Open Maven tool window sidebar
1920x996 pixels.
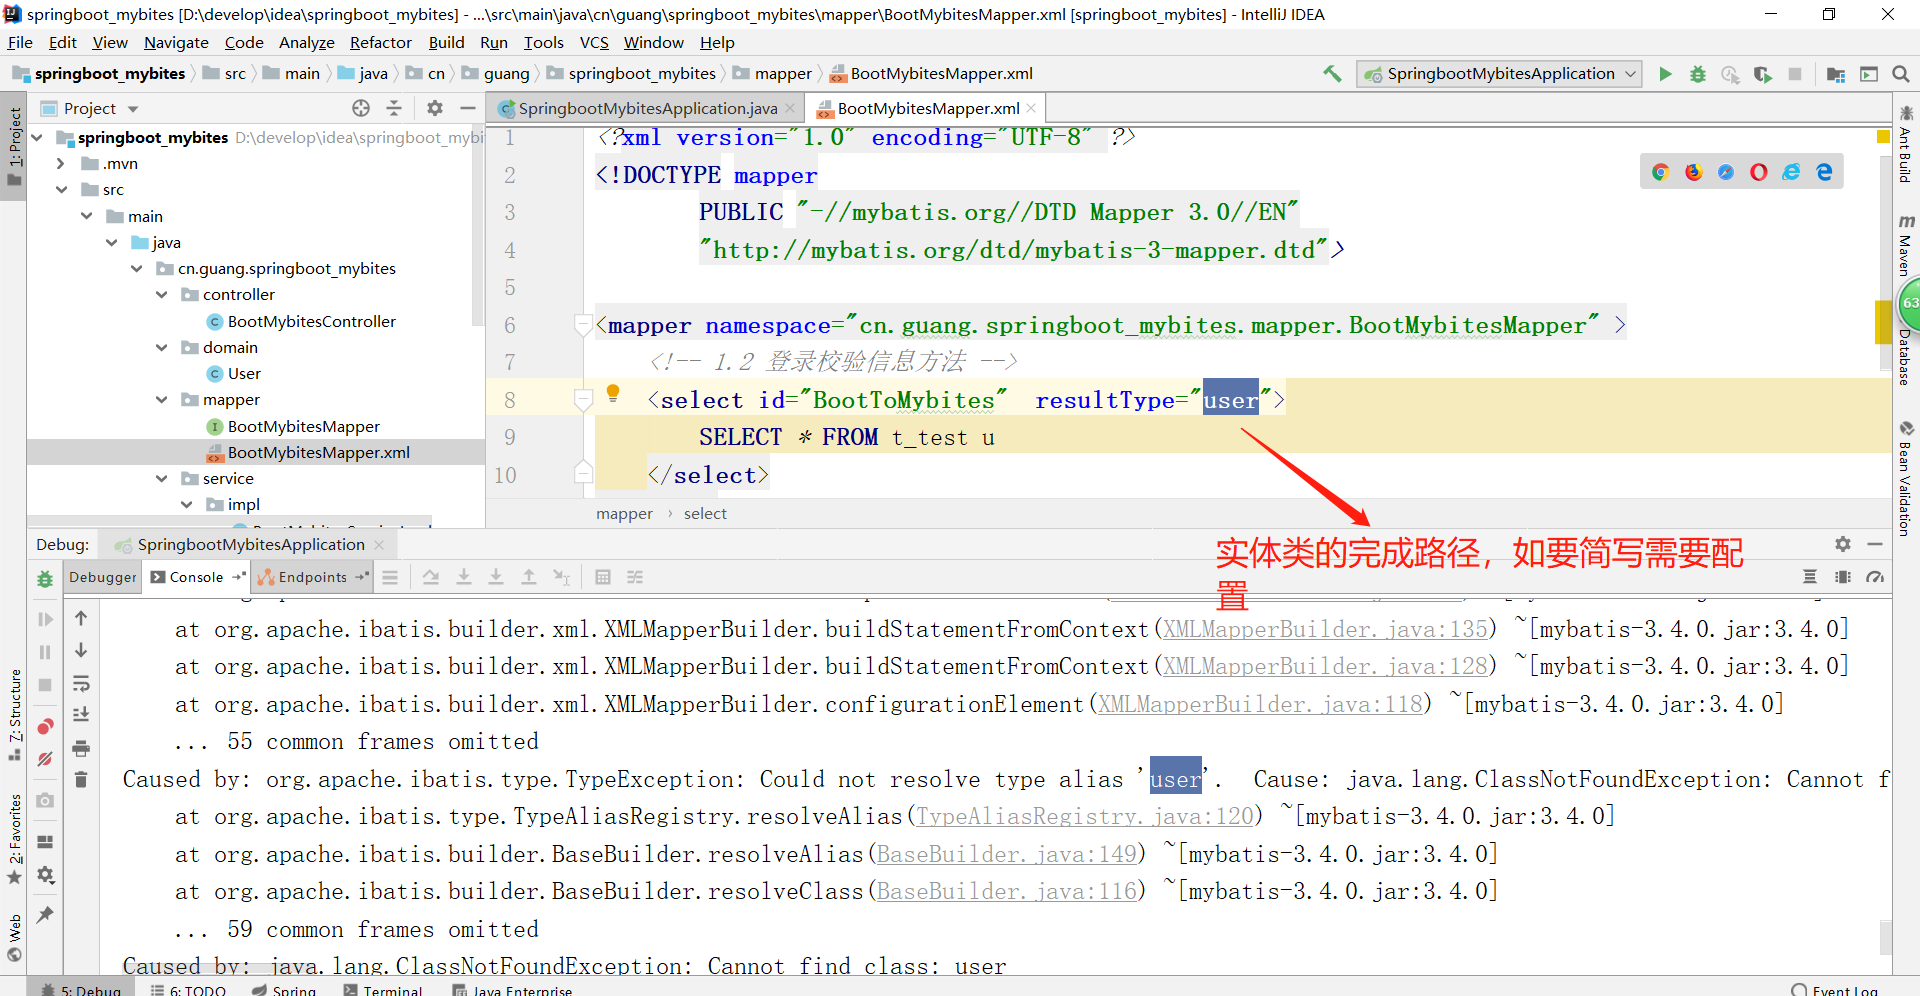1905,245
